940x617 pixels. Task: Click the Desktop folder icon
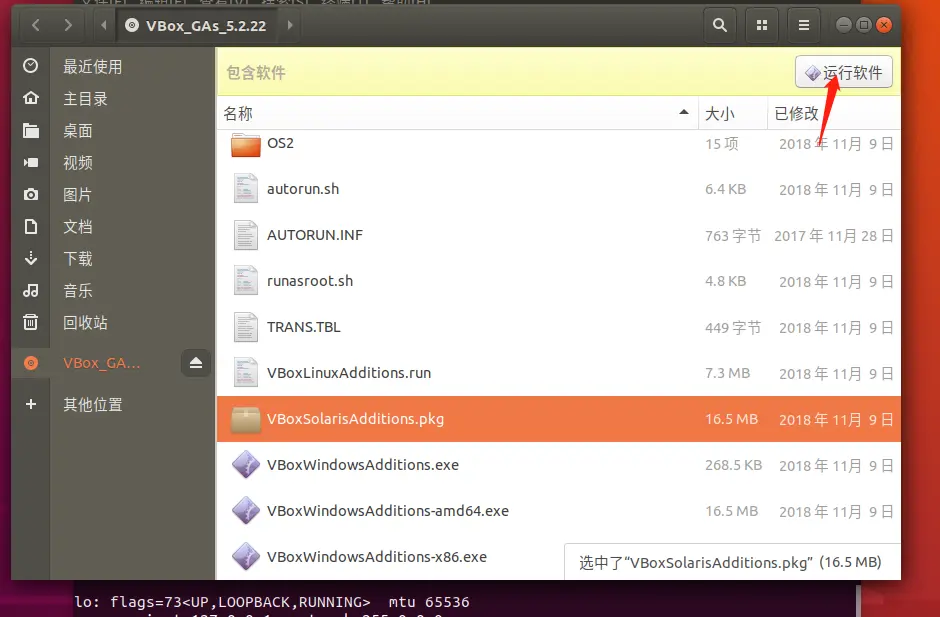(31, 130)
